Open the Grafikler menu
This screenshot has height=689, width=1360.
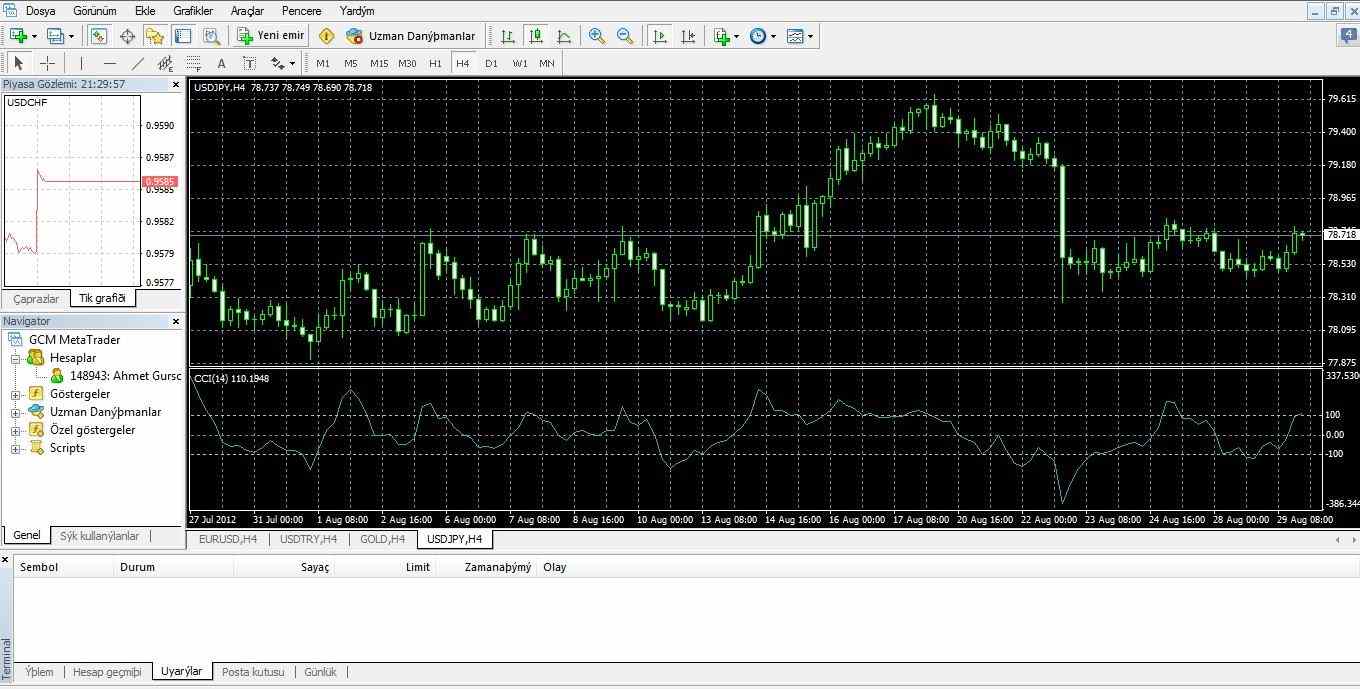click(193, 11)
